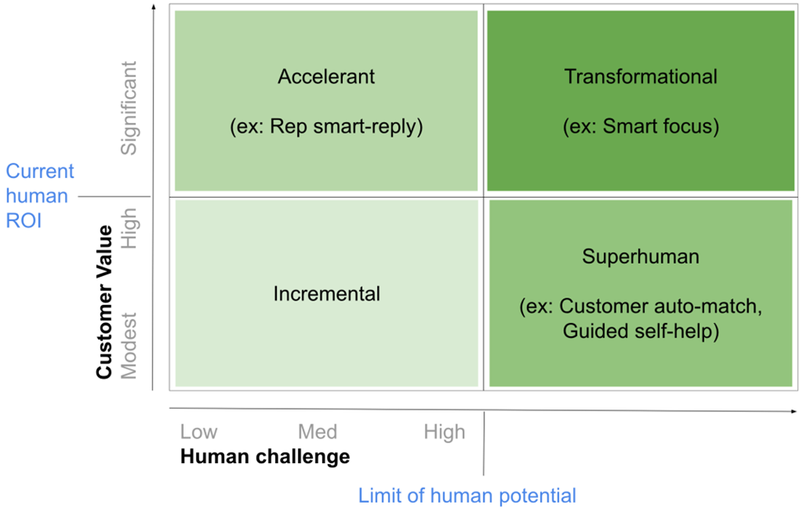Click the Guided self-help example text

click(641, 331)
